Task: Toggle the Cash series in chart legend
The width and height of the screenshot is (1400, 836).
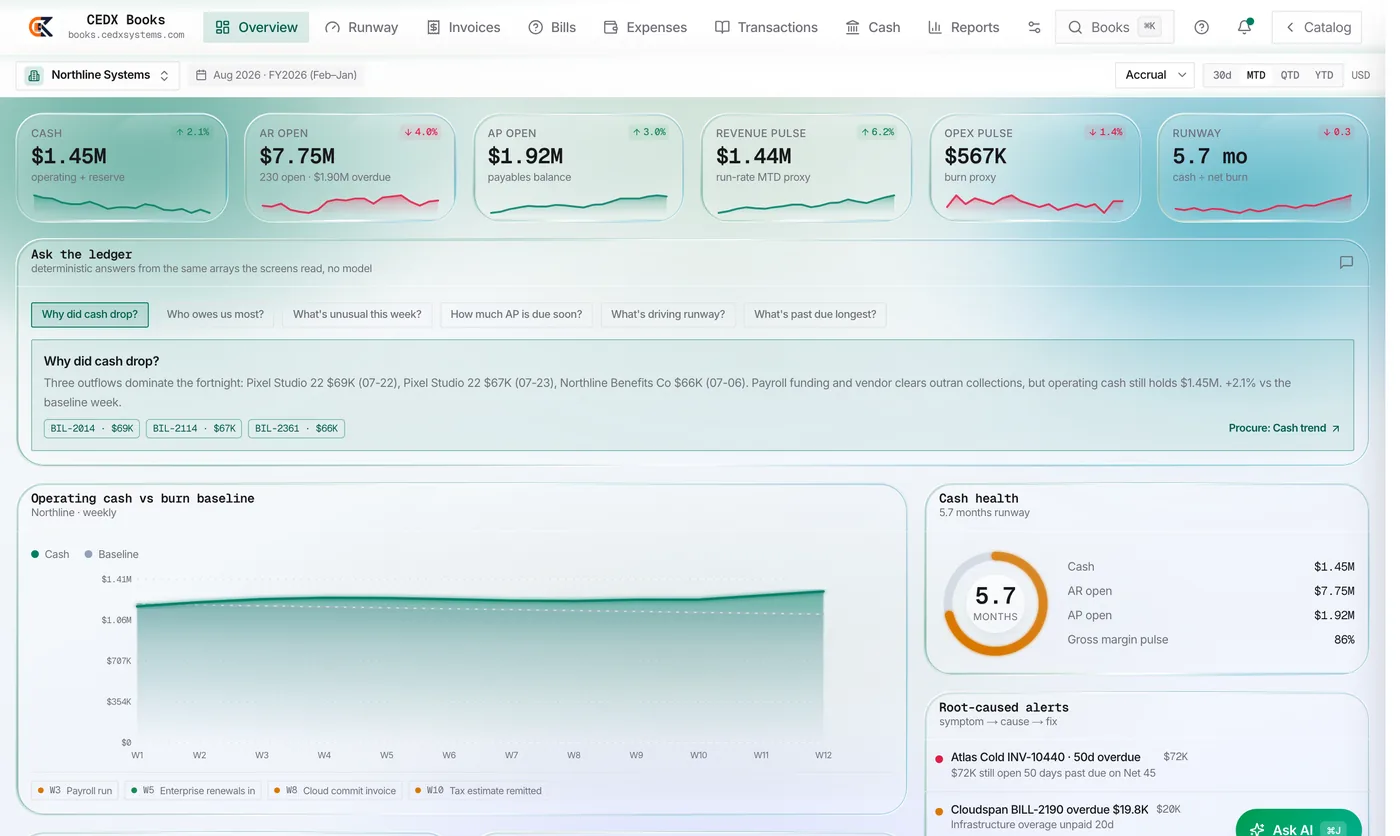Action: pyautogui.click(x=50, y=554)
